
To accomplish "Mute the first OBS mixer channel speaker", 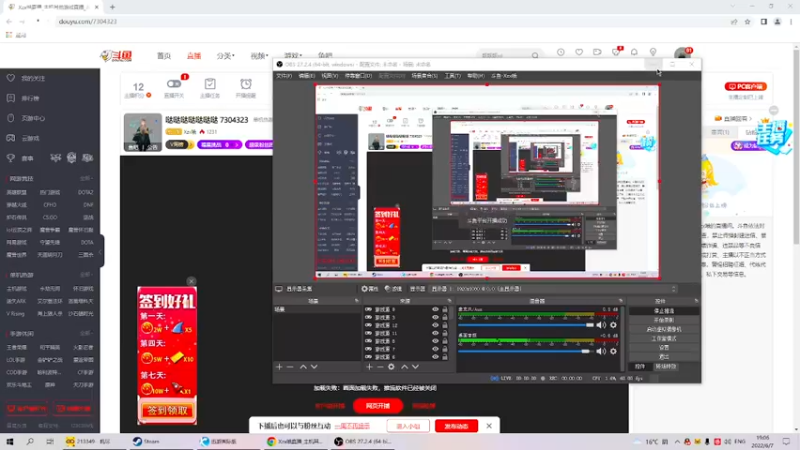I will coord(602,325).
